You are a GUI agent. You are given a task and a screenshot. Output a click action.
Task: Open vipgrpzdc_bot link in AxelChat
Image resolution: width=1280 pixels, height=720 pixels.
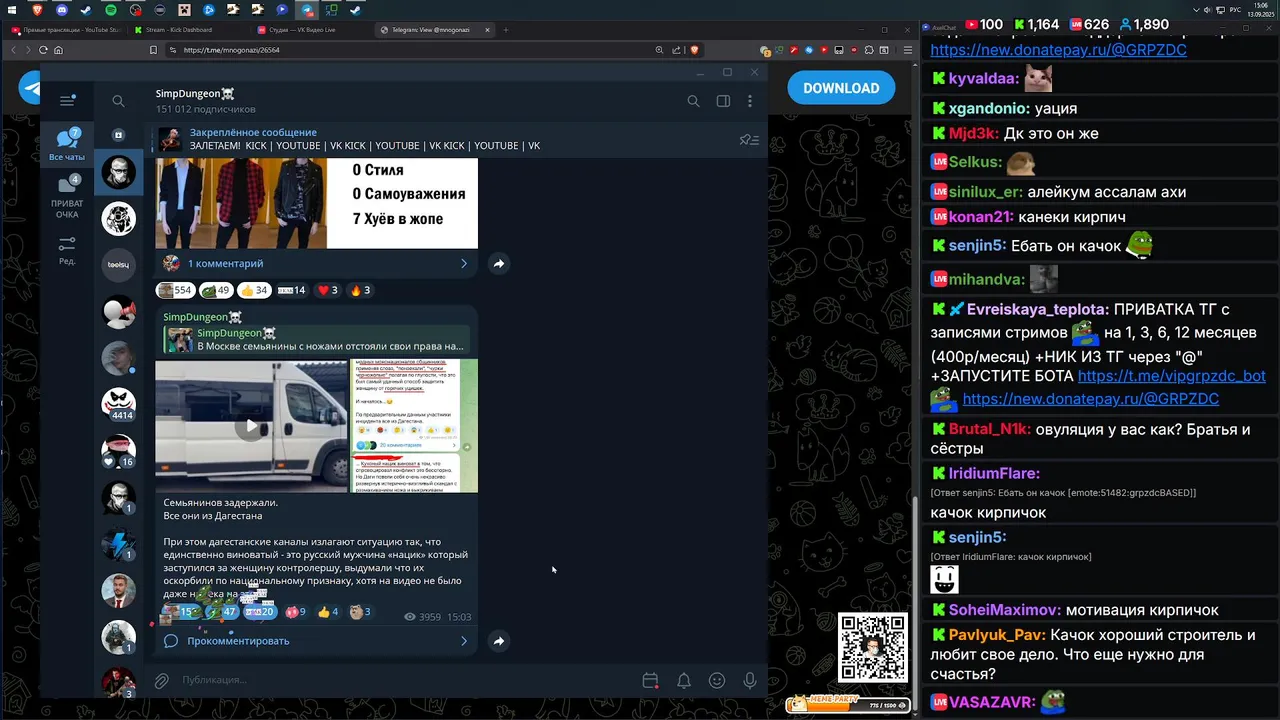[1172, 376]
